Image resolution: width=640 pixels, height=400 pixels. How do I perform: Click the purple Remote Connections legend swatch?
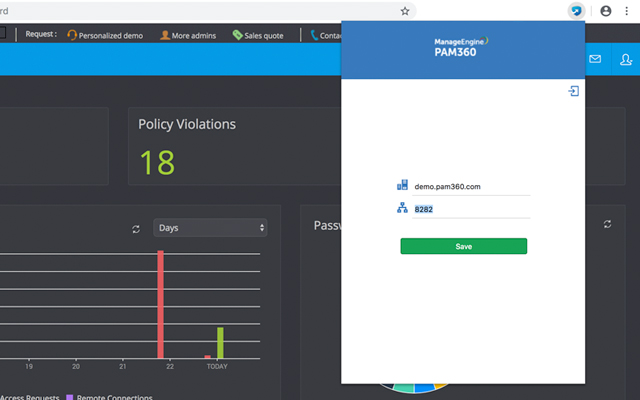click(x=69, y=397)
